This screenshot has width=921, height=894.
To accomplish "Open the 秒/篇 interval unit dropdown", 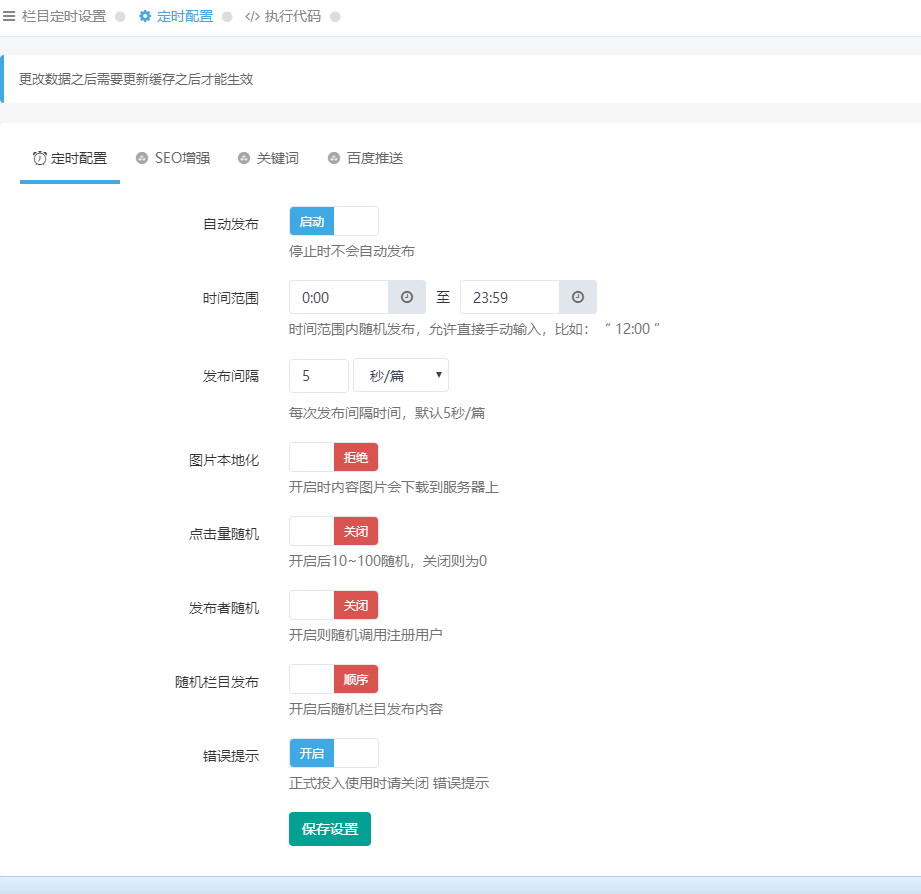I will pos(401,375).
